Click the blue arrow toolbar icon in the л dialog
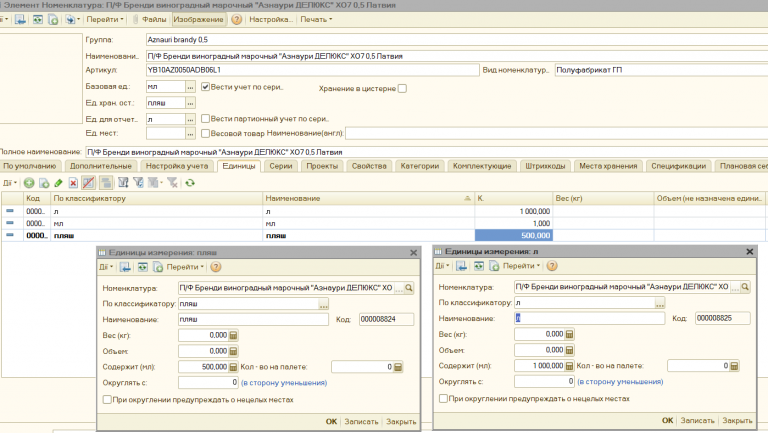This screenshot has height=433, width=768. pyautogui.click(x=461, y=266)
